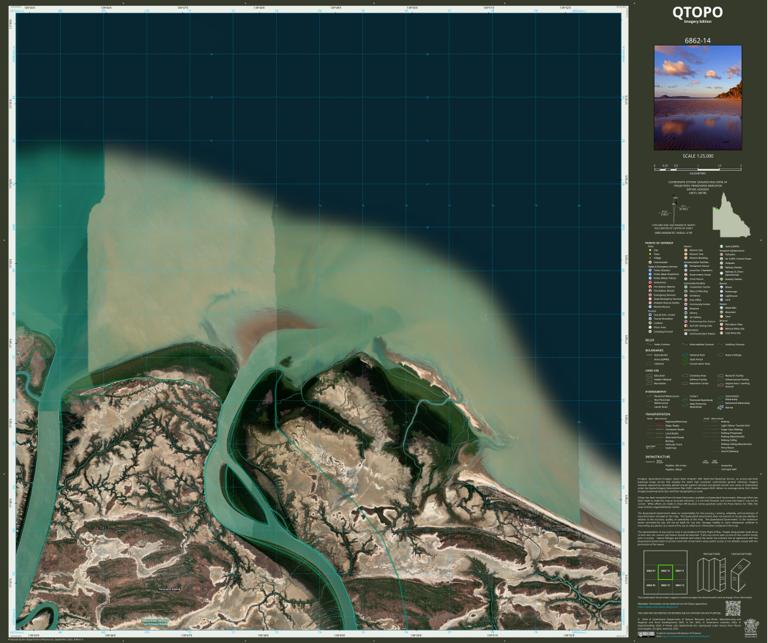
Task: Click the sheet number 6862-14 above the photo
Action: [x=697, y=41]
